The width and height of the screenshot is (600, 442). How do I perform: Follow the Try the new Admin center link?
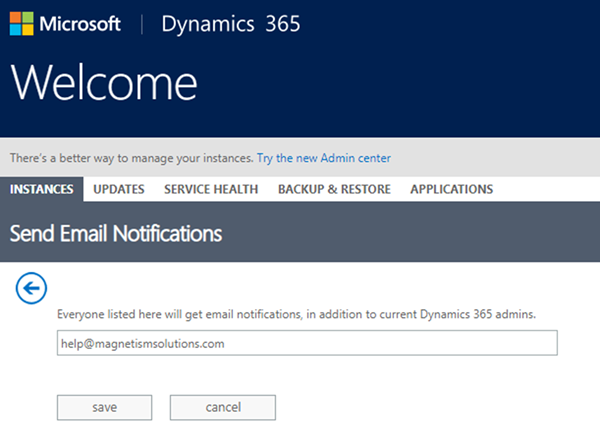tap(324, 158)
